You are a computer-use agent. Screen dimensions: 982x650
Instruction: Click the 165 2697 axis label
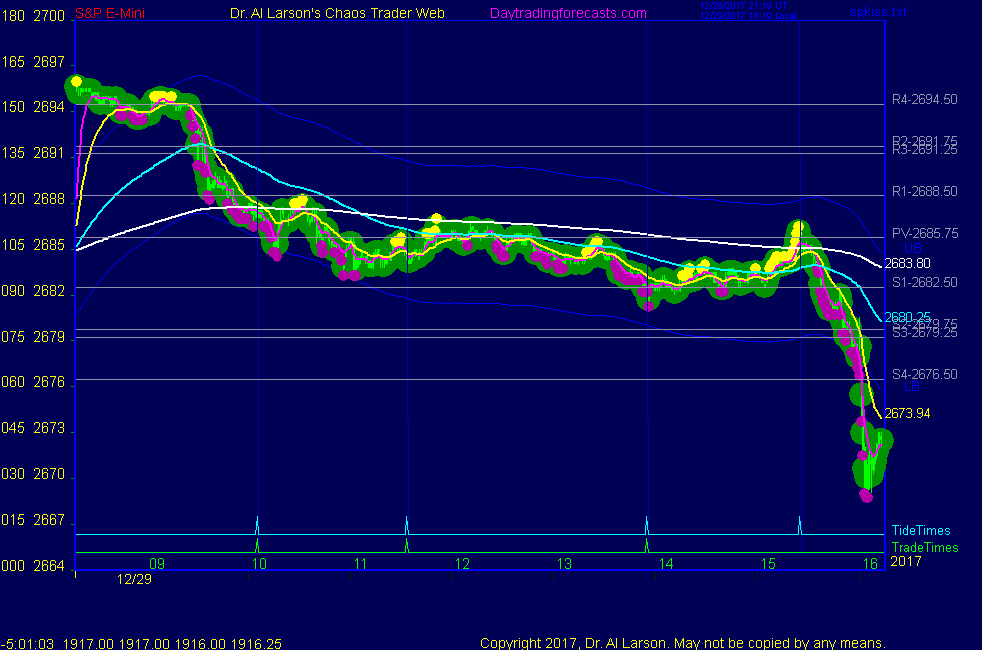(x=33, y=62)
